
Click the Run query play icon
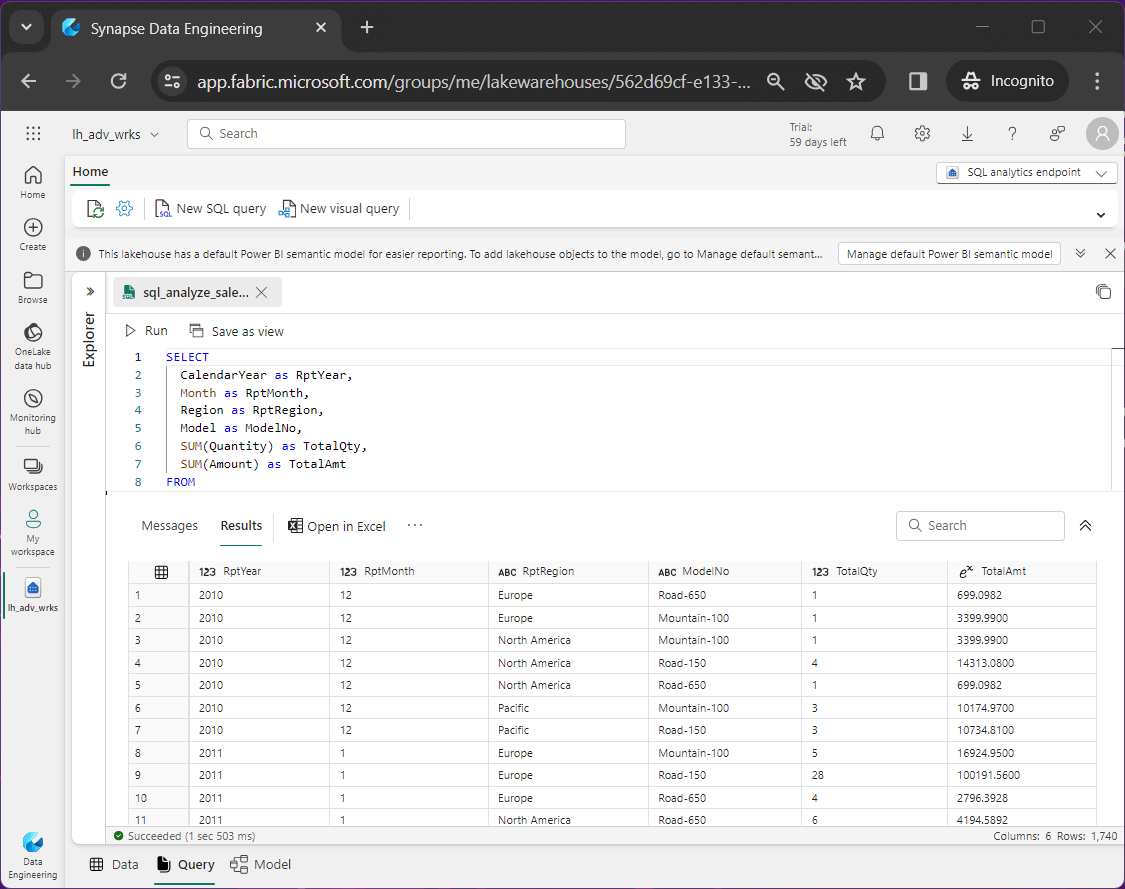pos(131,331)
